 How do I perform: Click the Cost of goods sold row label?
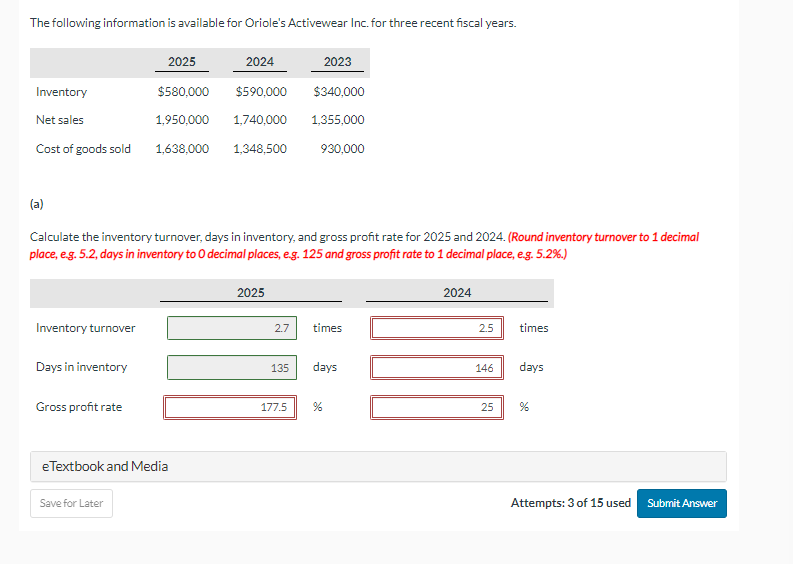click(x=83, y=149)
